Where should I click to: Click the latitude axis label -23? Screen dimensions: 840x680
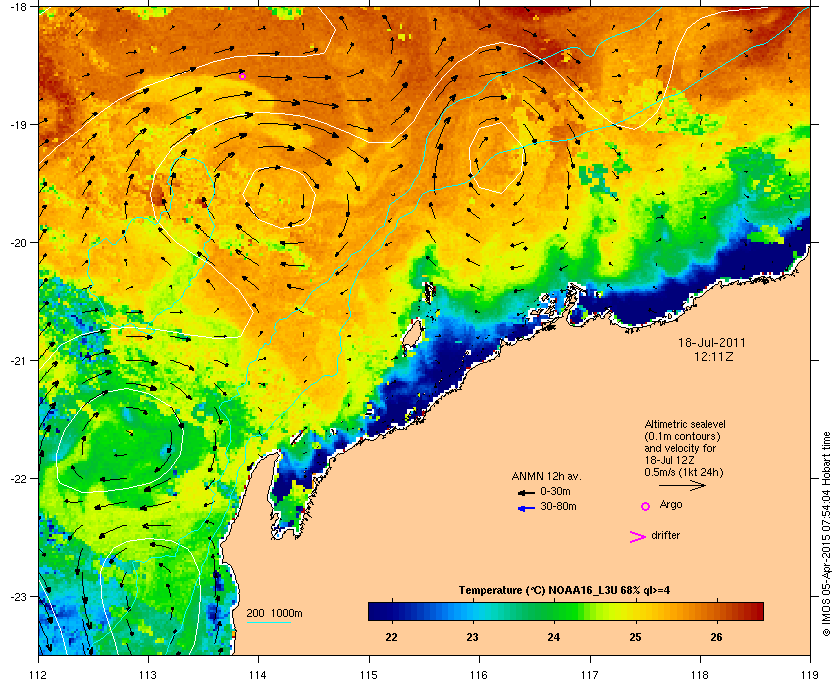pyautogui.click(x=18, y=596)
